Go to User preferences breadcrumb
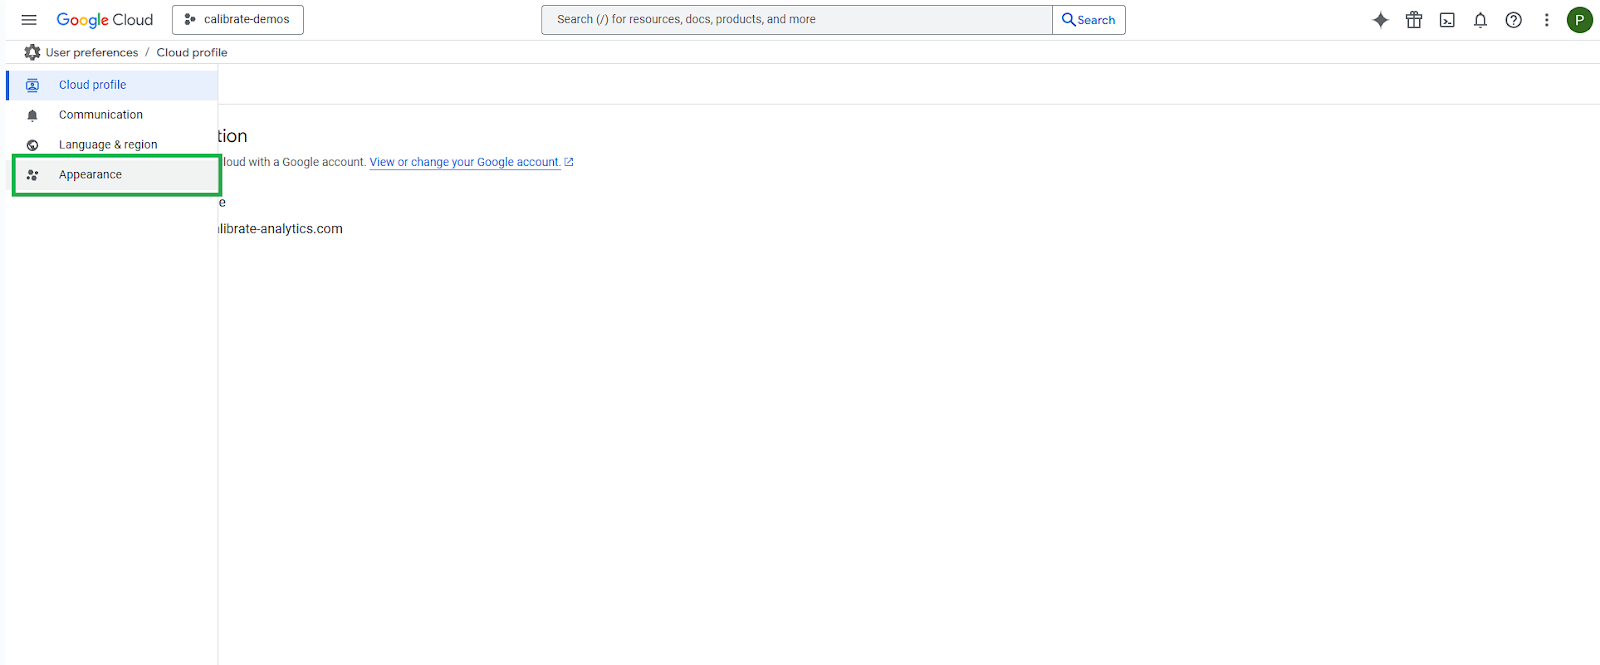1600x665 pixels. pyautogui.click(x=92, y=52)
